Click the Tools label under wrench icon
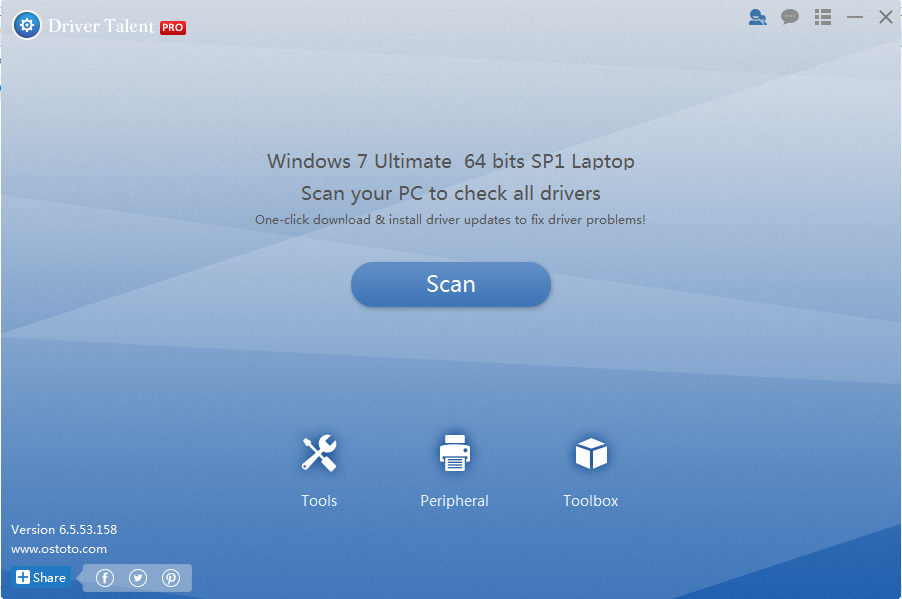 (319, 501)
